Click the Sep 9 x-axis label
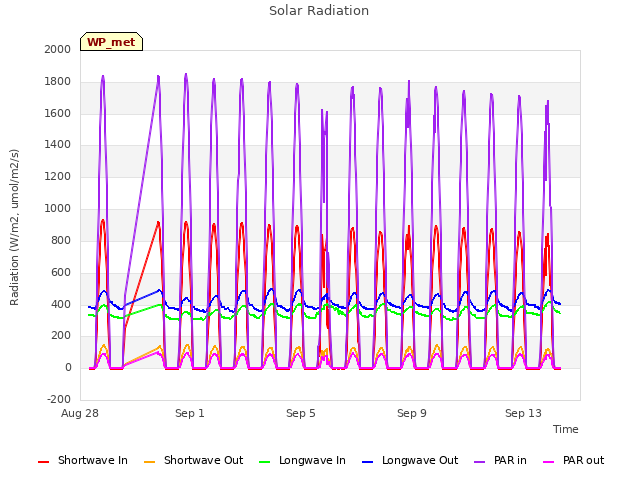 [x=412, y=413]
